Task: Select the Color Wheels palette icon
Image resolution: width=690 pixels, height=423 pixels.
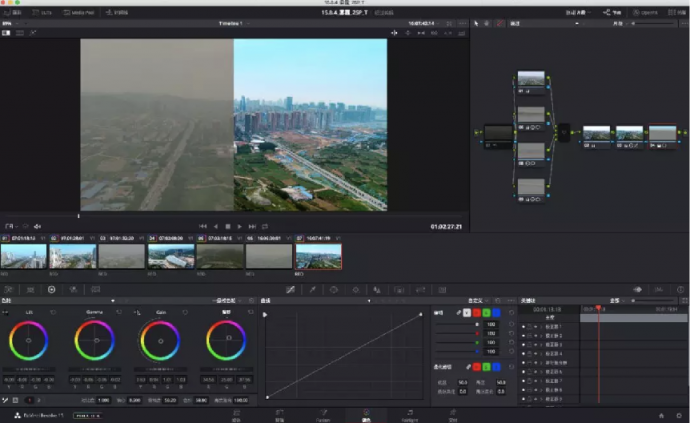Action: pyautogui.click(x=51, y=290)
